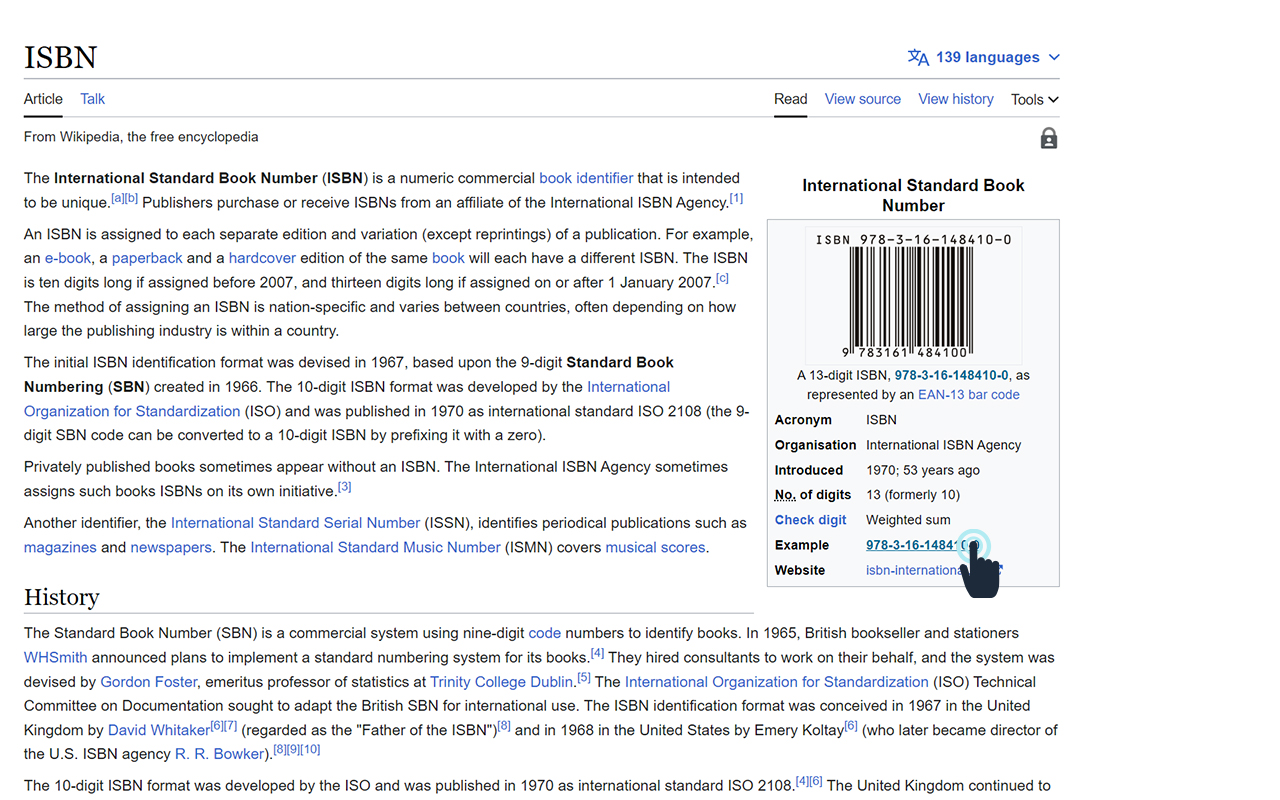
Task: Click the EAN-13 bar code link
Action: tap(968, 394)
